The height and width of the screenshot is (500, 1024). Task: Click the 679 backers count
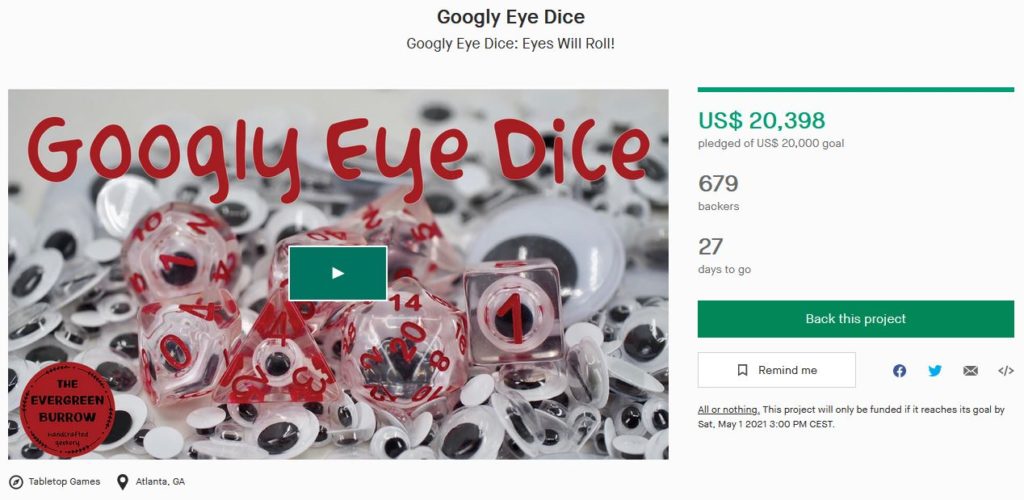[x=718, y=184]
